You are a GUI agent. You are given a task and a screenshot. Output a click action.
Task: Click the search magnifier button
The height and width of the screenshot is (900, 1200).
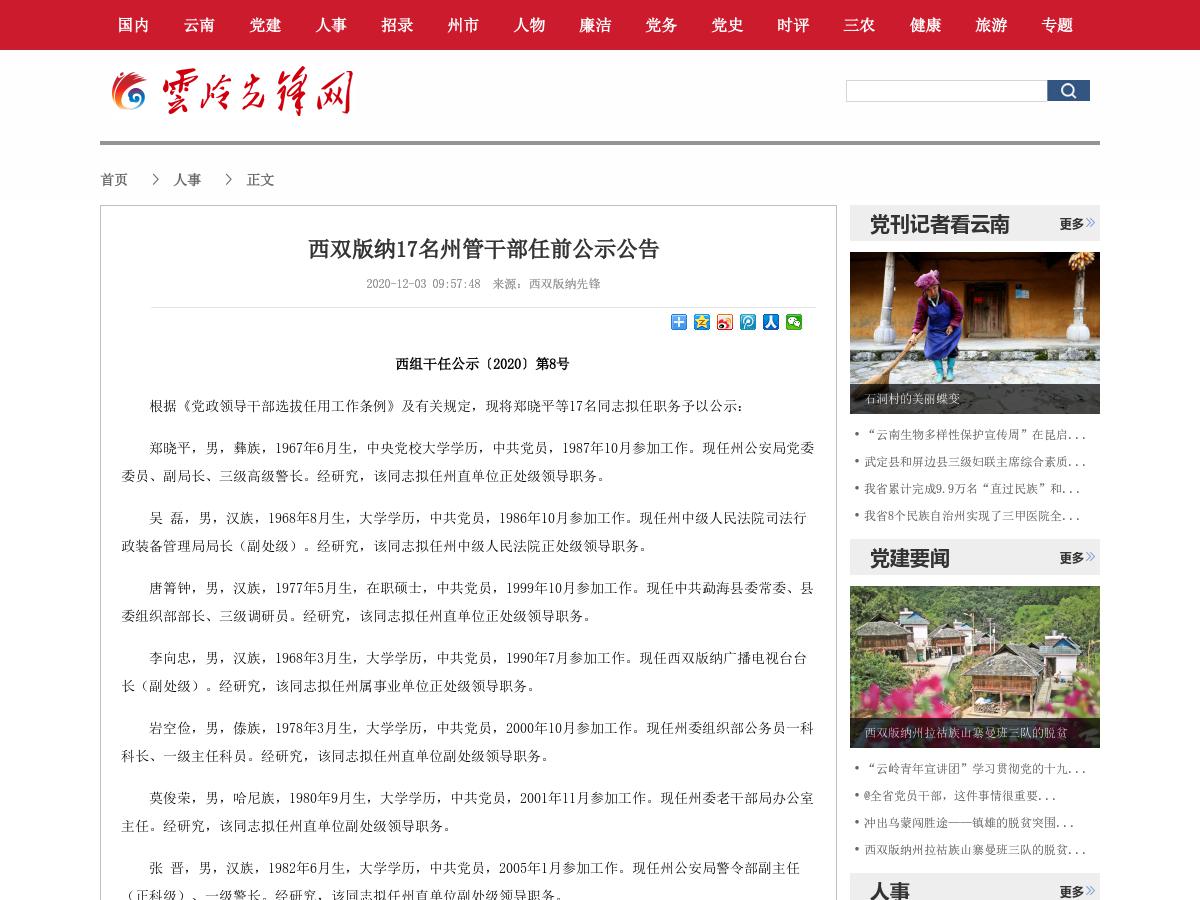[x=1068, y=90]
